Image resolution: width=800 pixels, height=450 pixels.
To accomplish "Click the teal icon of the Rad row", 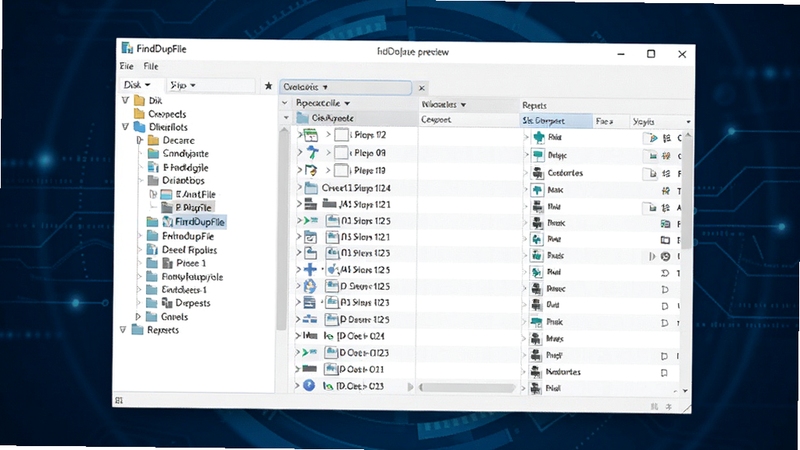I will [x=538, y=137].
